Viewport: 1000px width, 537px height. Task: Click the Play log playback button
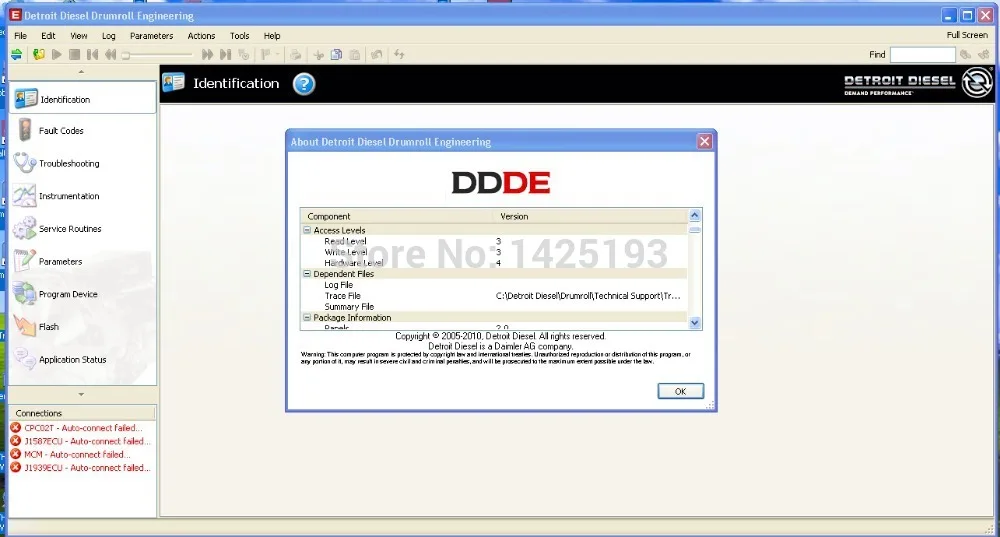pyautogui.click(x=57, y=55)
